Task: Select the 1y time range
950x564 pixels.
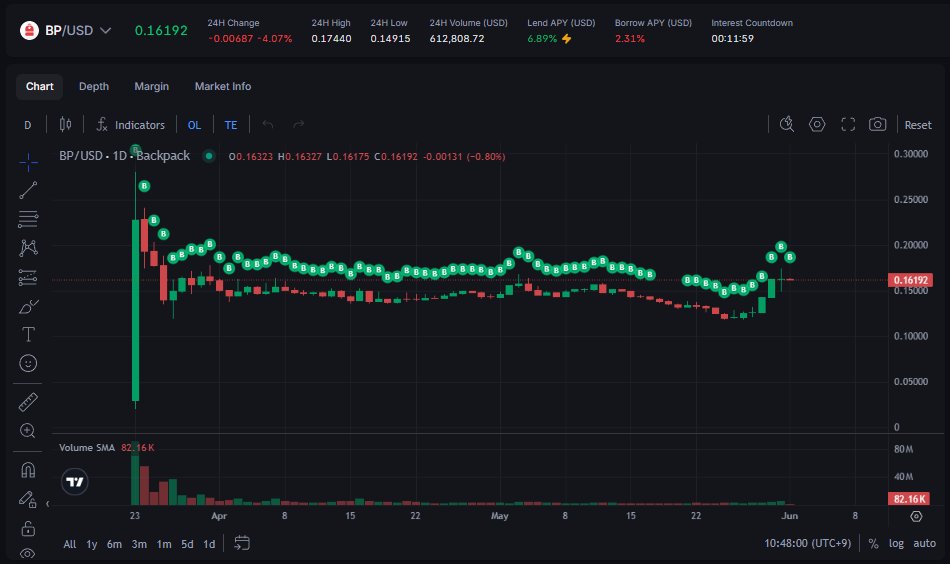Action: 91,544
